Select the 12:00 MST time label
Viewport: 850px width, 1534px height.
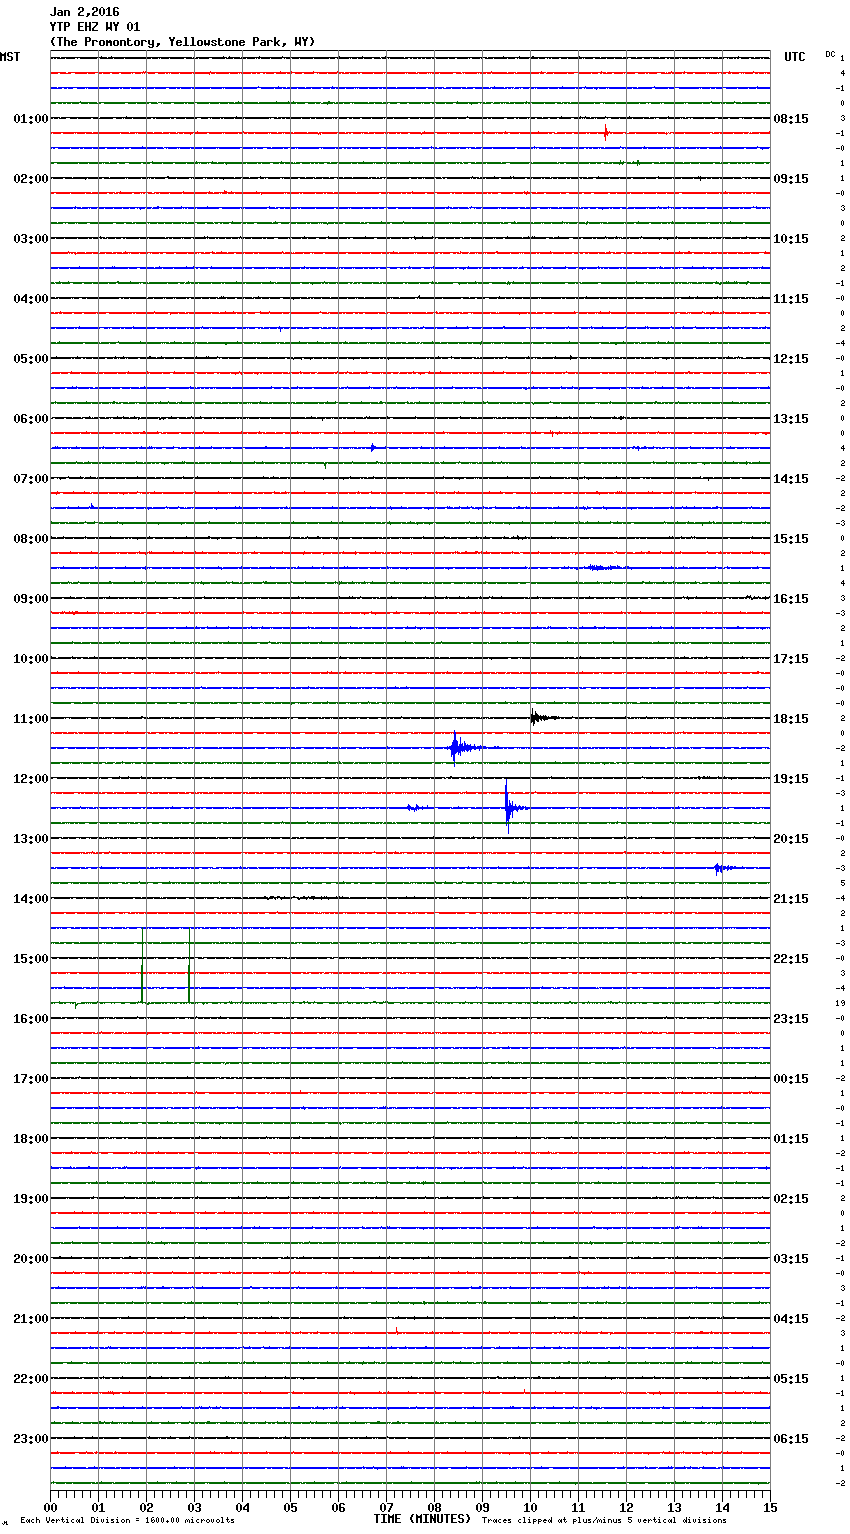pos(30,779)
